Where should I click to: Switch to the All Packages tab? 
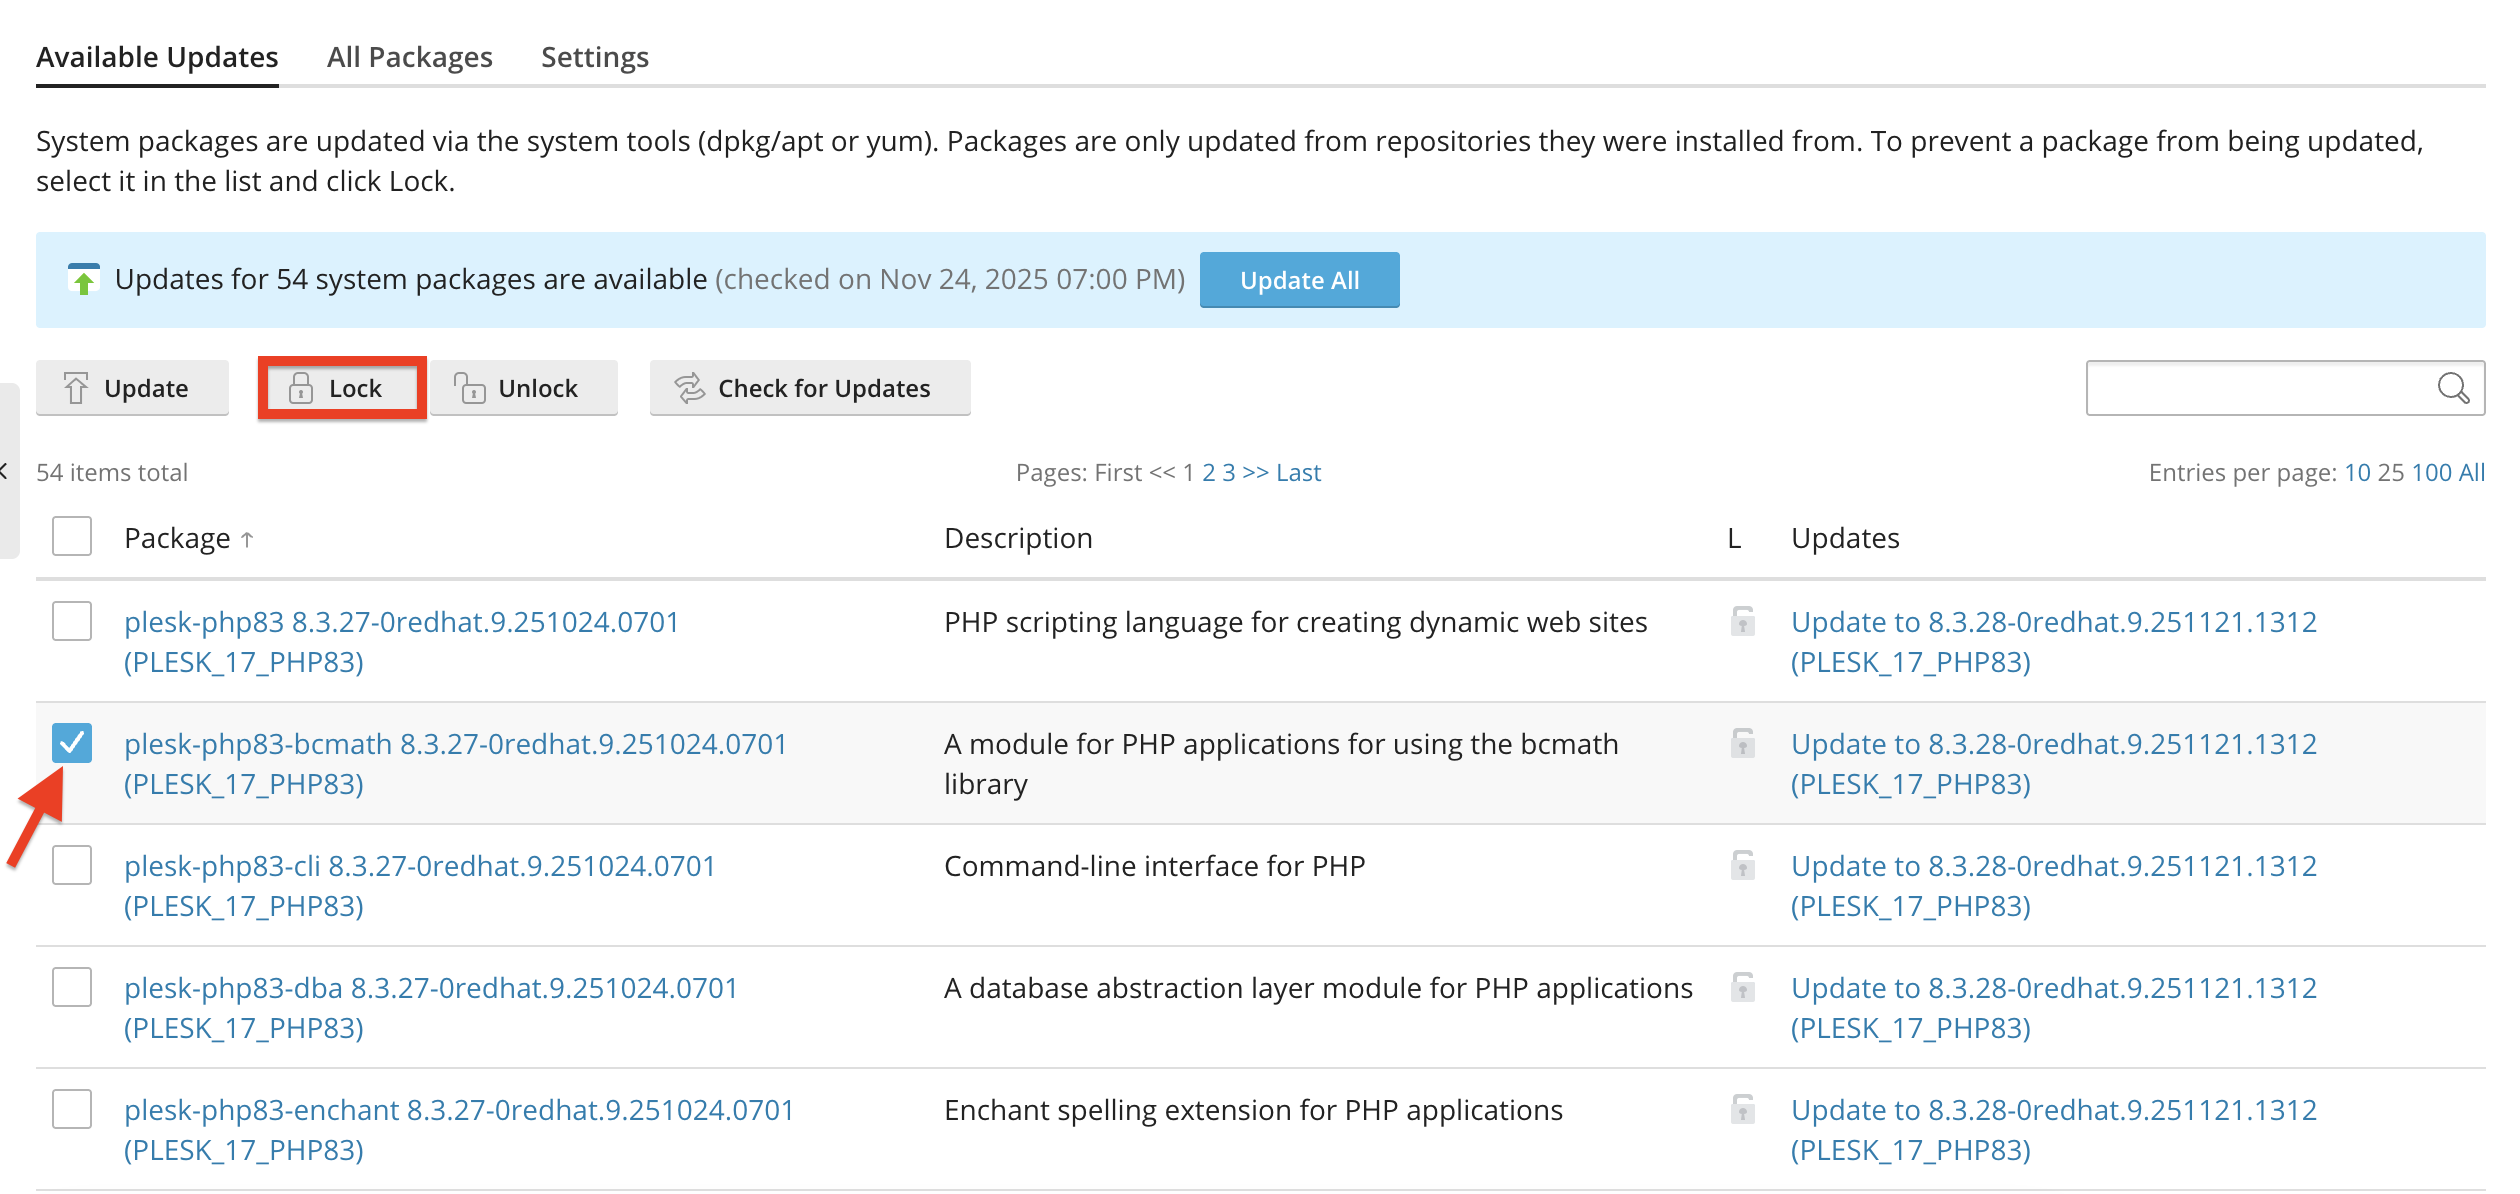pyautogui.click(x=410, y=57)
